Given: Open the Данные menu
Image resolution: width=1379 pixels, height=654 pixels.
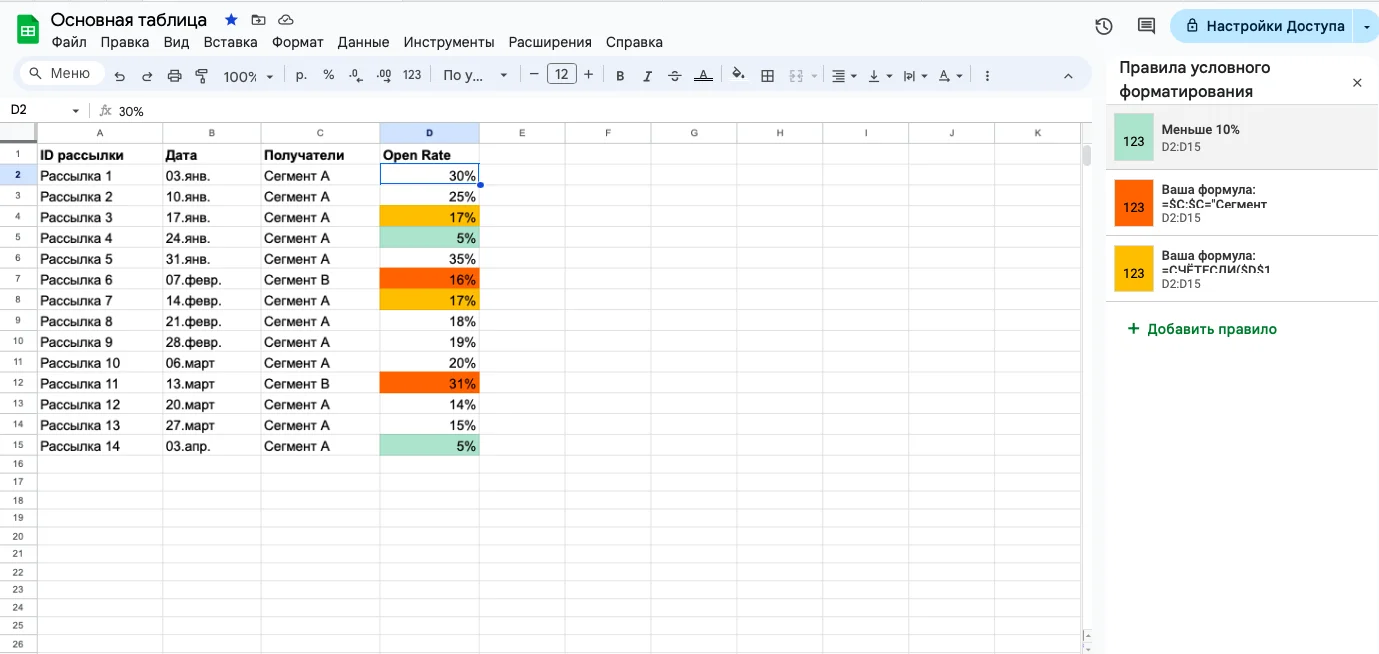Looking at the screenshot, I should tap(363, 42).
